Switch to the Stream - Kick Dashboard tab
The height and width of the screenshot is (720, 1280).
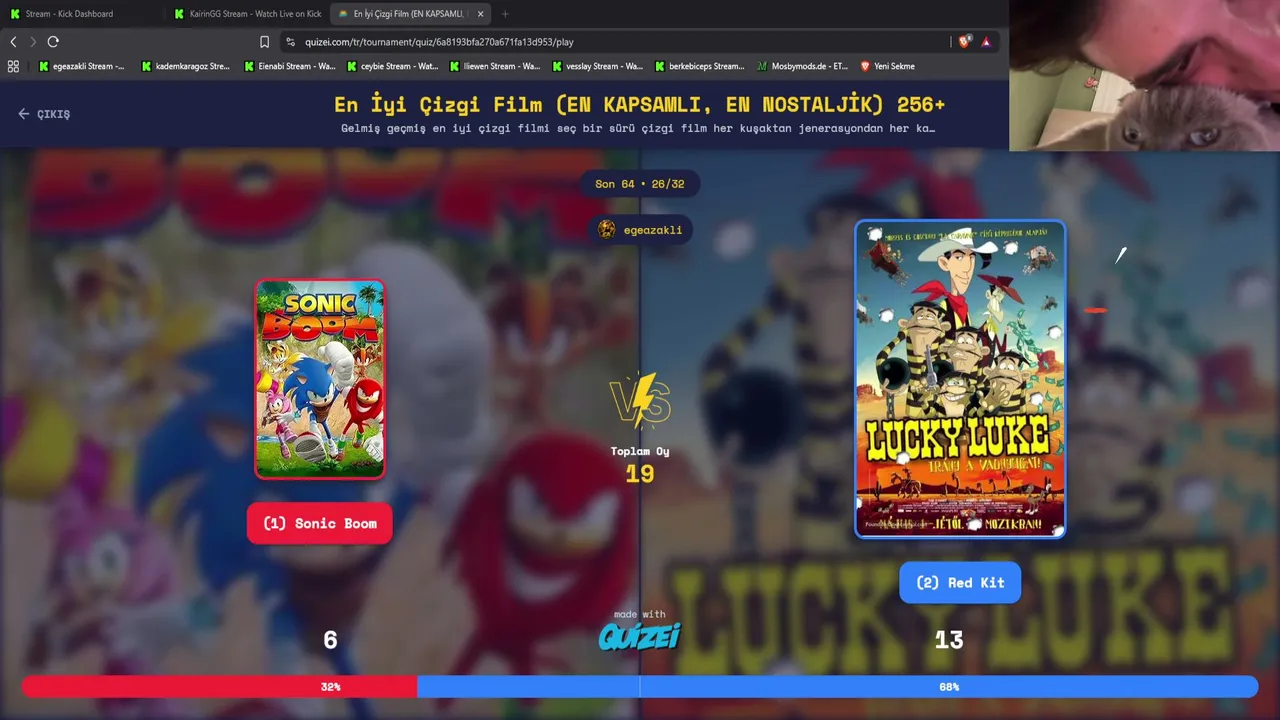pos(82,14)
